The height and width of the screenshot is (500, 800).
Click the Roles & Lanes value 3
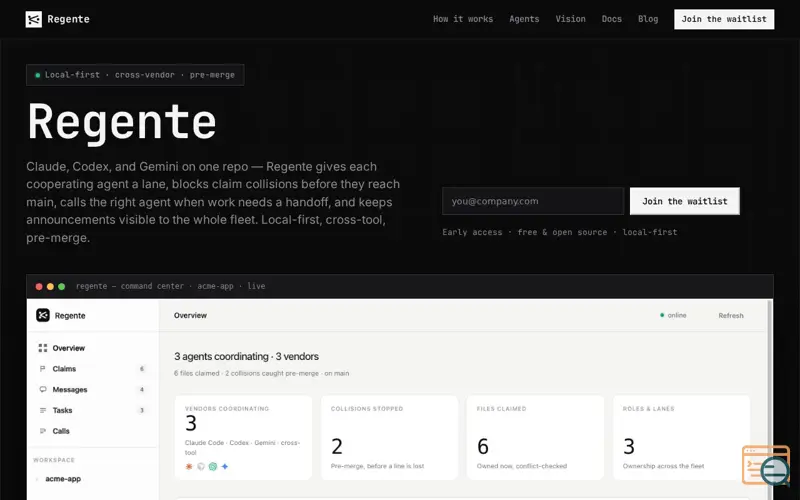(629, 446)
